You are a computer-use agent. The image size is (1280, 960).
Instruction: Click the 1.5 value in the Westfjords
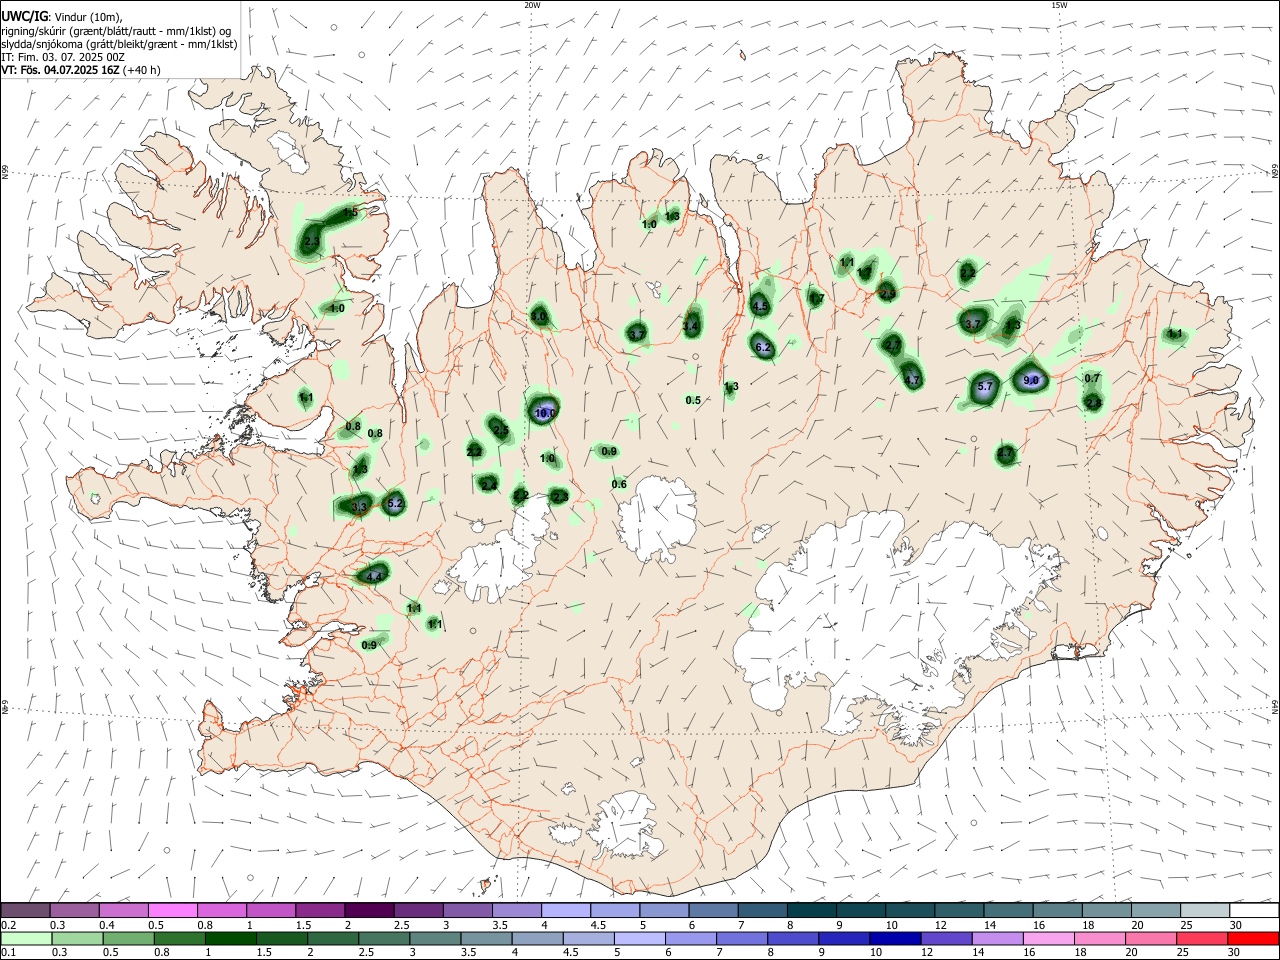point(351,212)
